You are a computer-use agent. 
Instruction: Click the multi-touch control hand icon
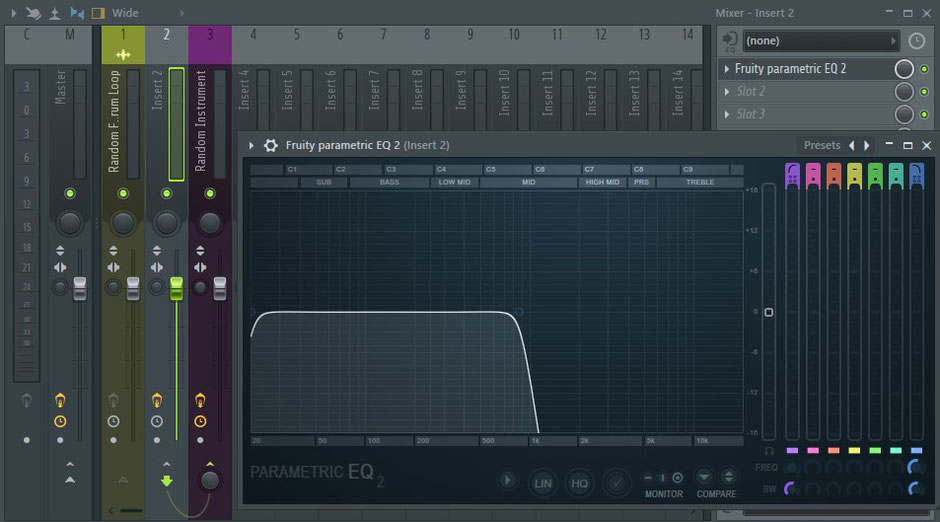pos(34,13)
